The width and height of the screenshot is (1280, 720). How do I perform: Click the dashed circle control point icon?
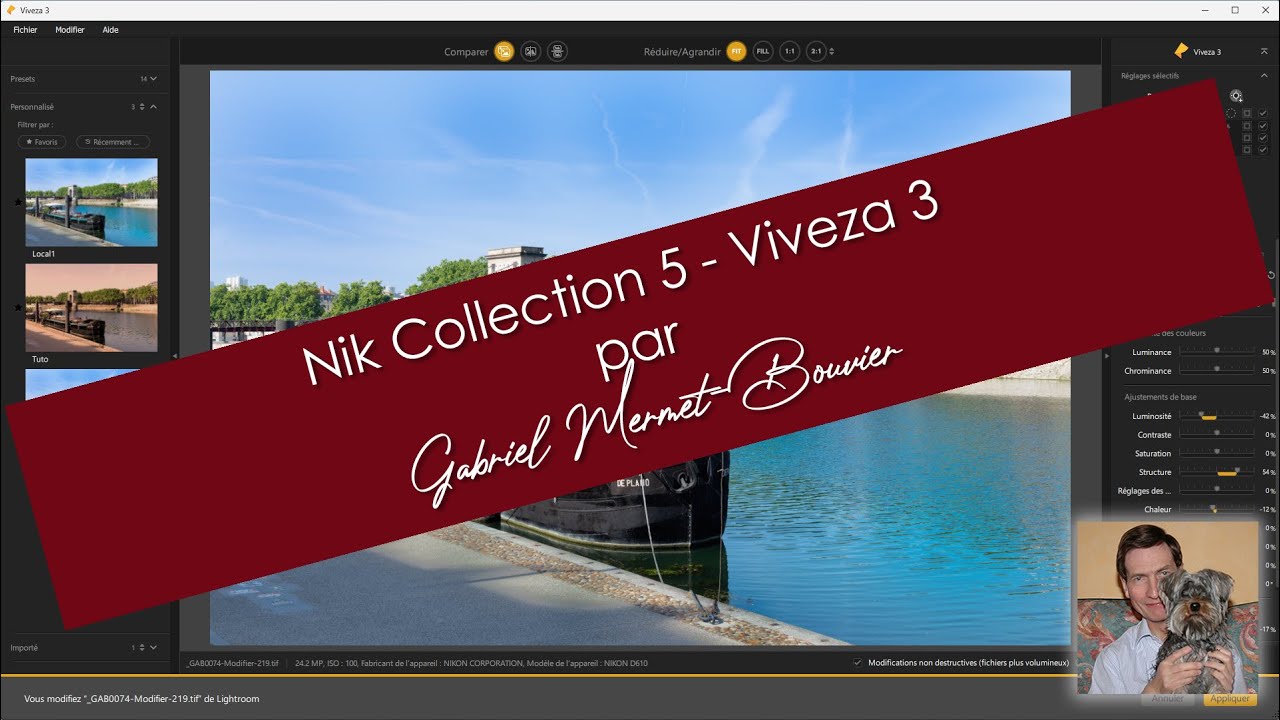1231,113
